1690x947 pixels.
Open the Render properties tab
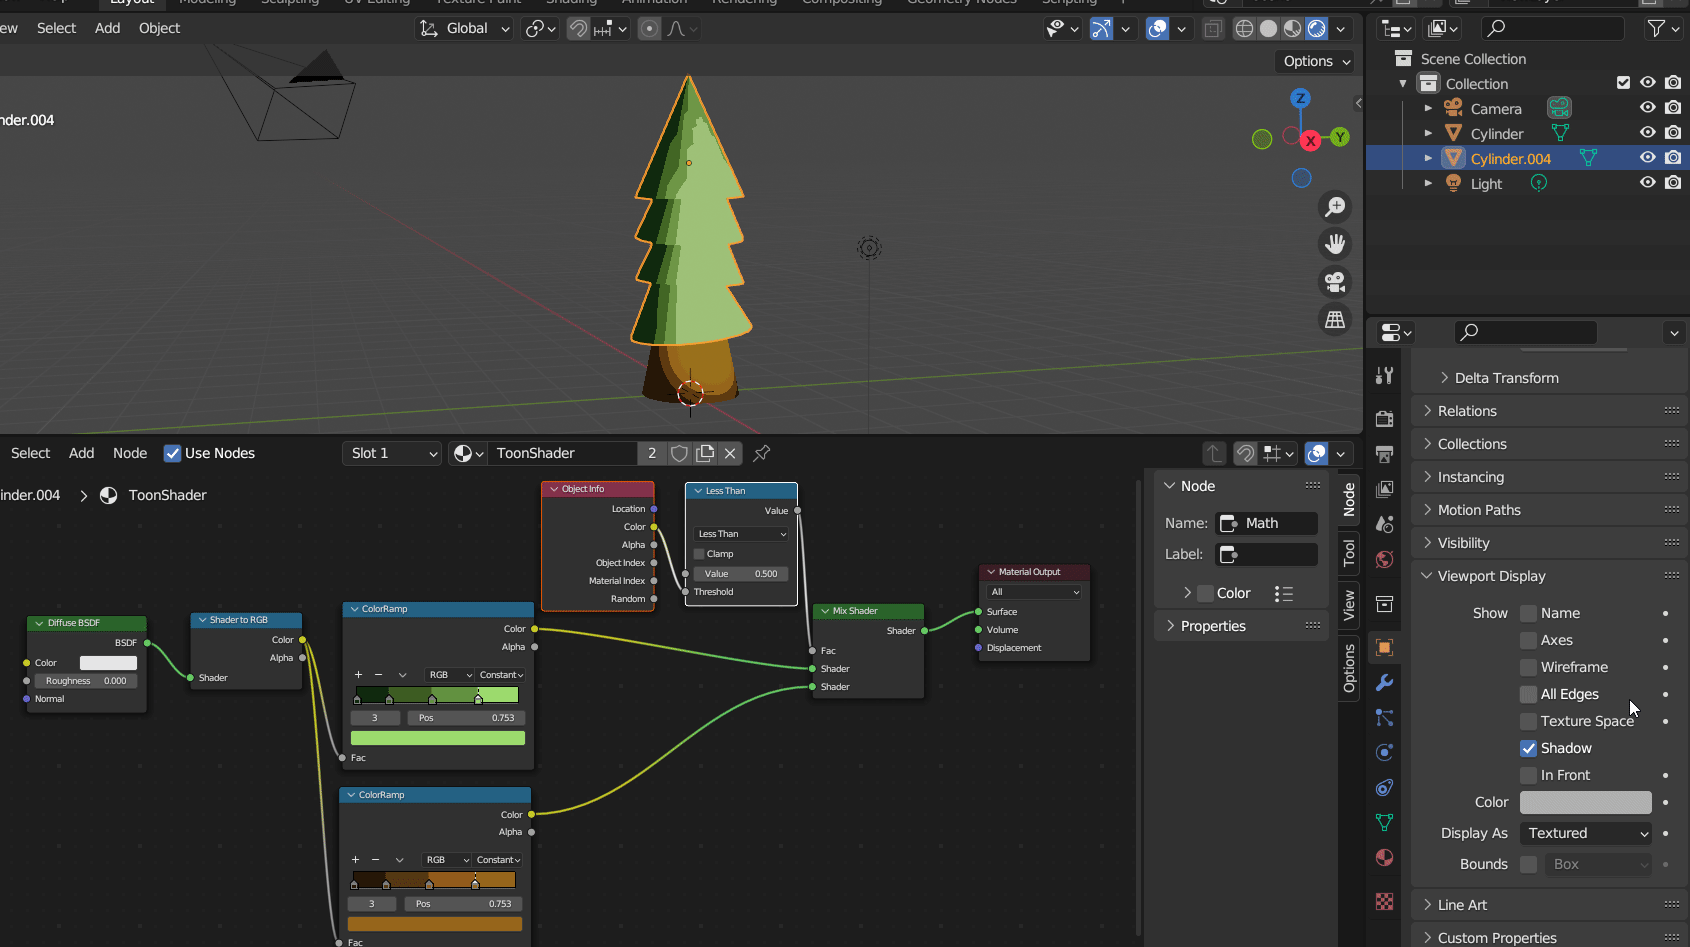pyautogui.click(x=1384, y=419)
